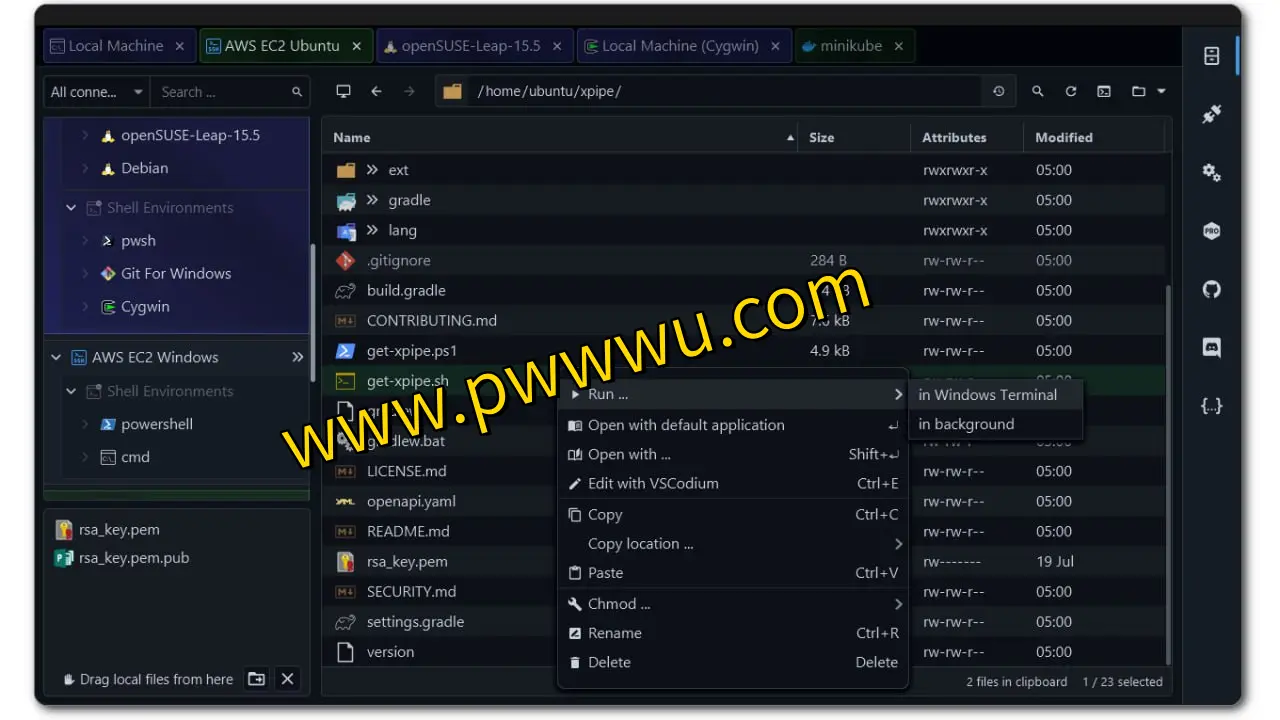Switch to the minikube tab
The width and height of the screenshot is (1280, 720).
point(850,46)
